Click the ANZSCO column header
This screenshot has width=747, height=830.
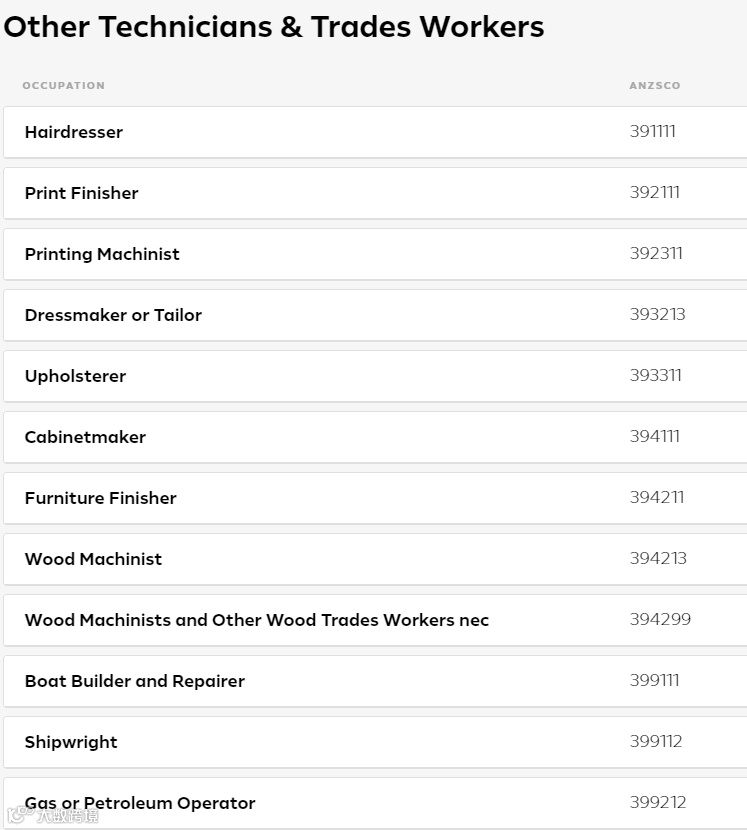coord(655,86)
